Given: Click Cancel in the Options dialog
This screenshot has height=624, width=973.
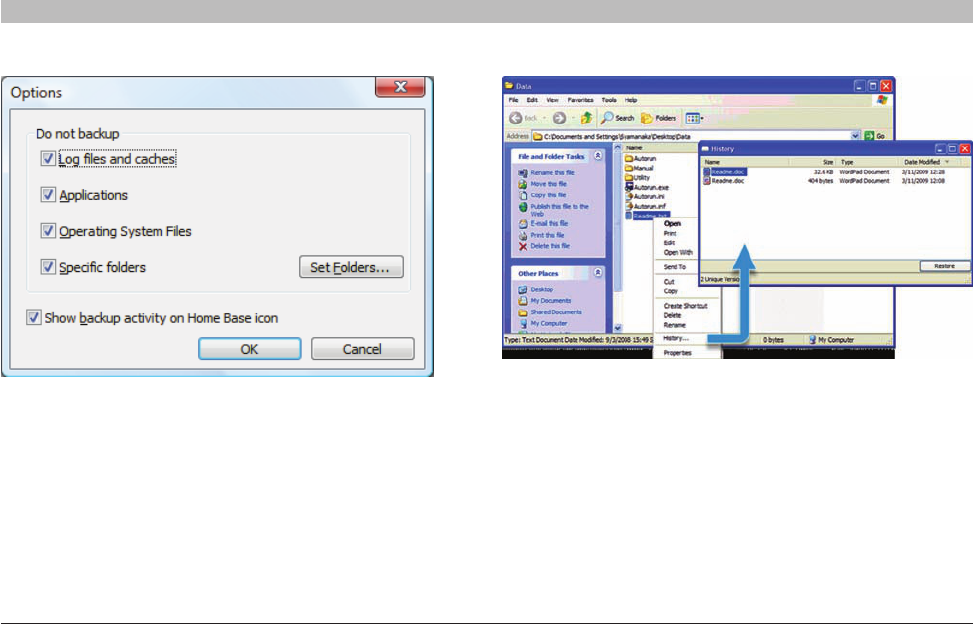Looking at the screenshot, I should tap(362, 349).
